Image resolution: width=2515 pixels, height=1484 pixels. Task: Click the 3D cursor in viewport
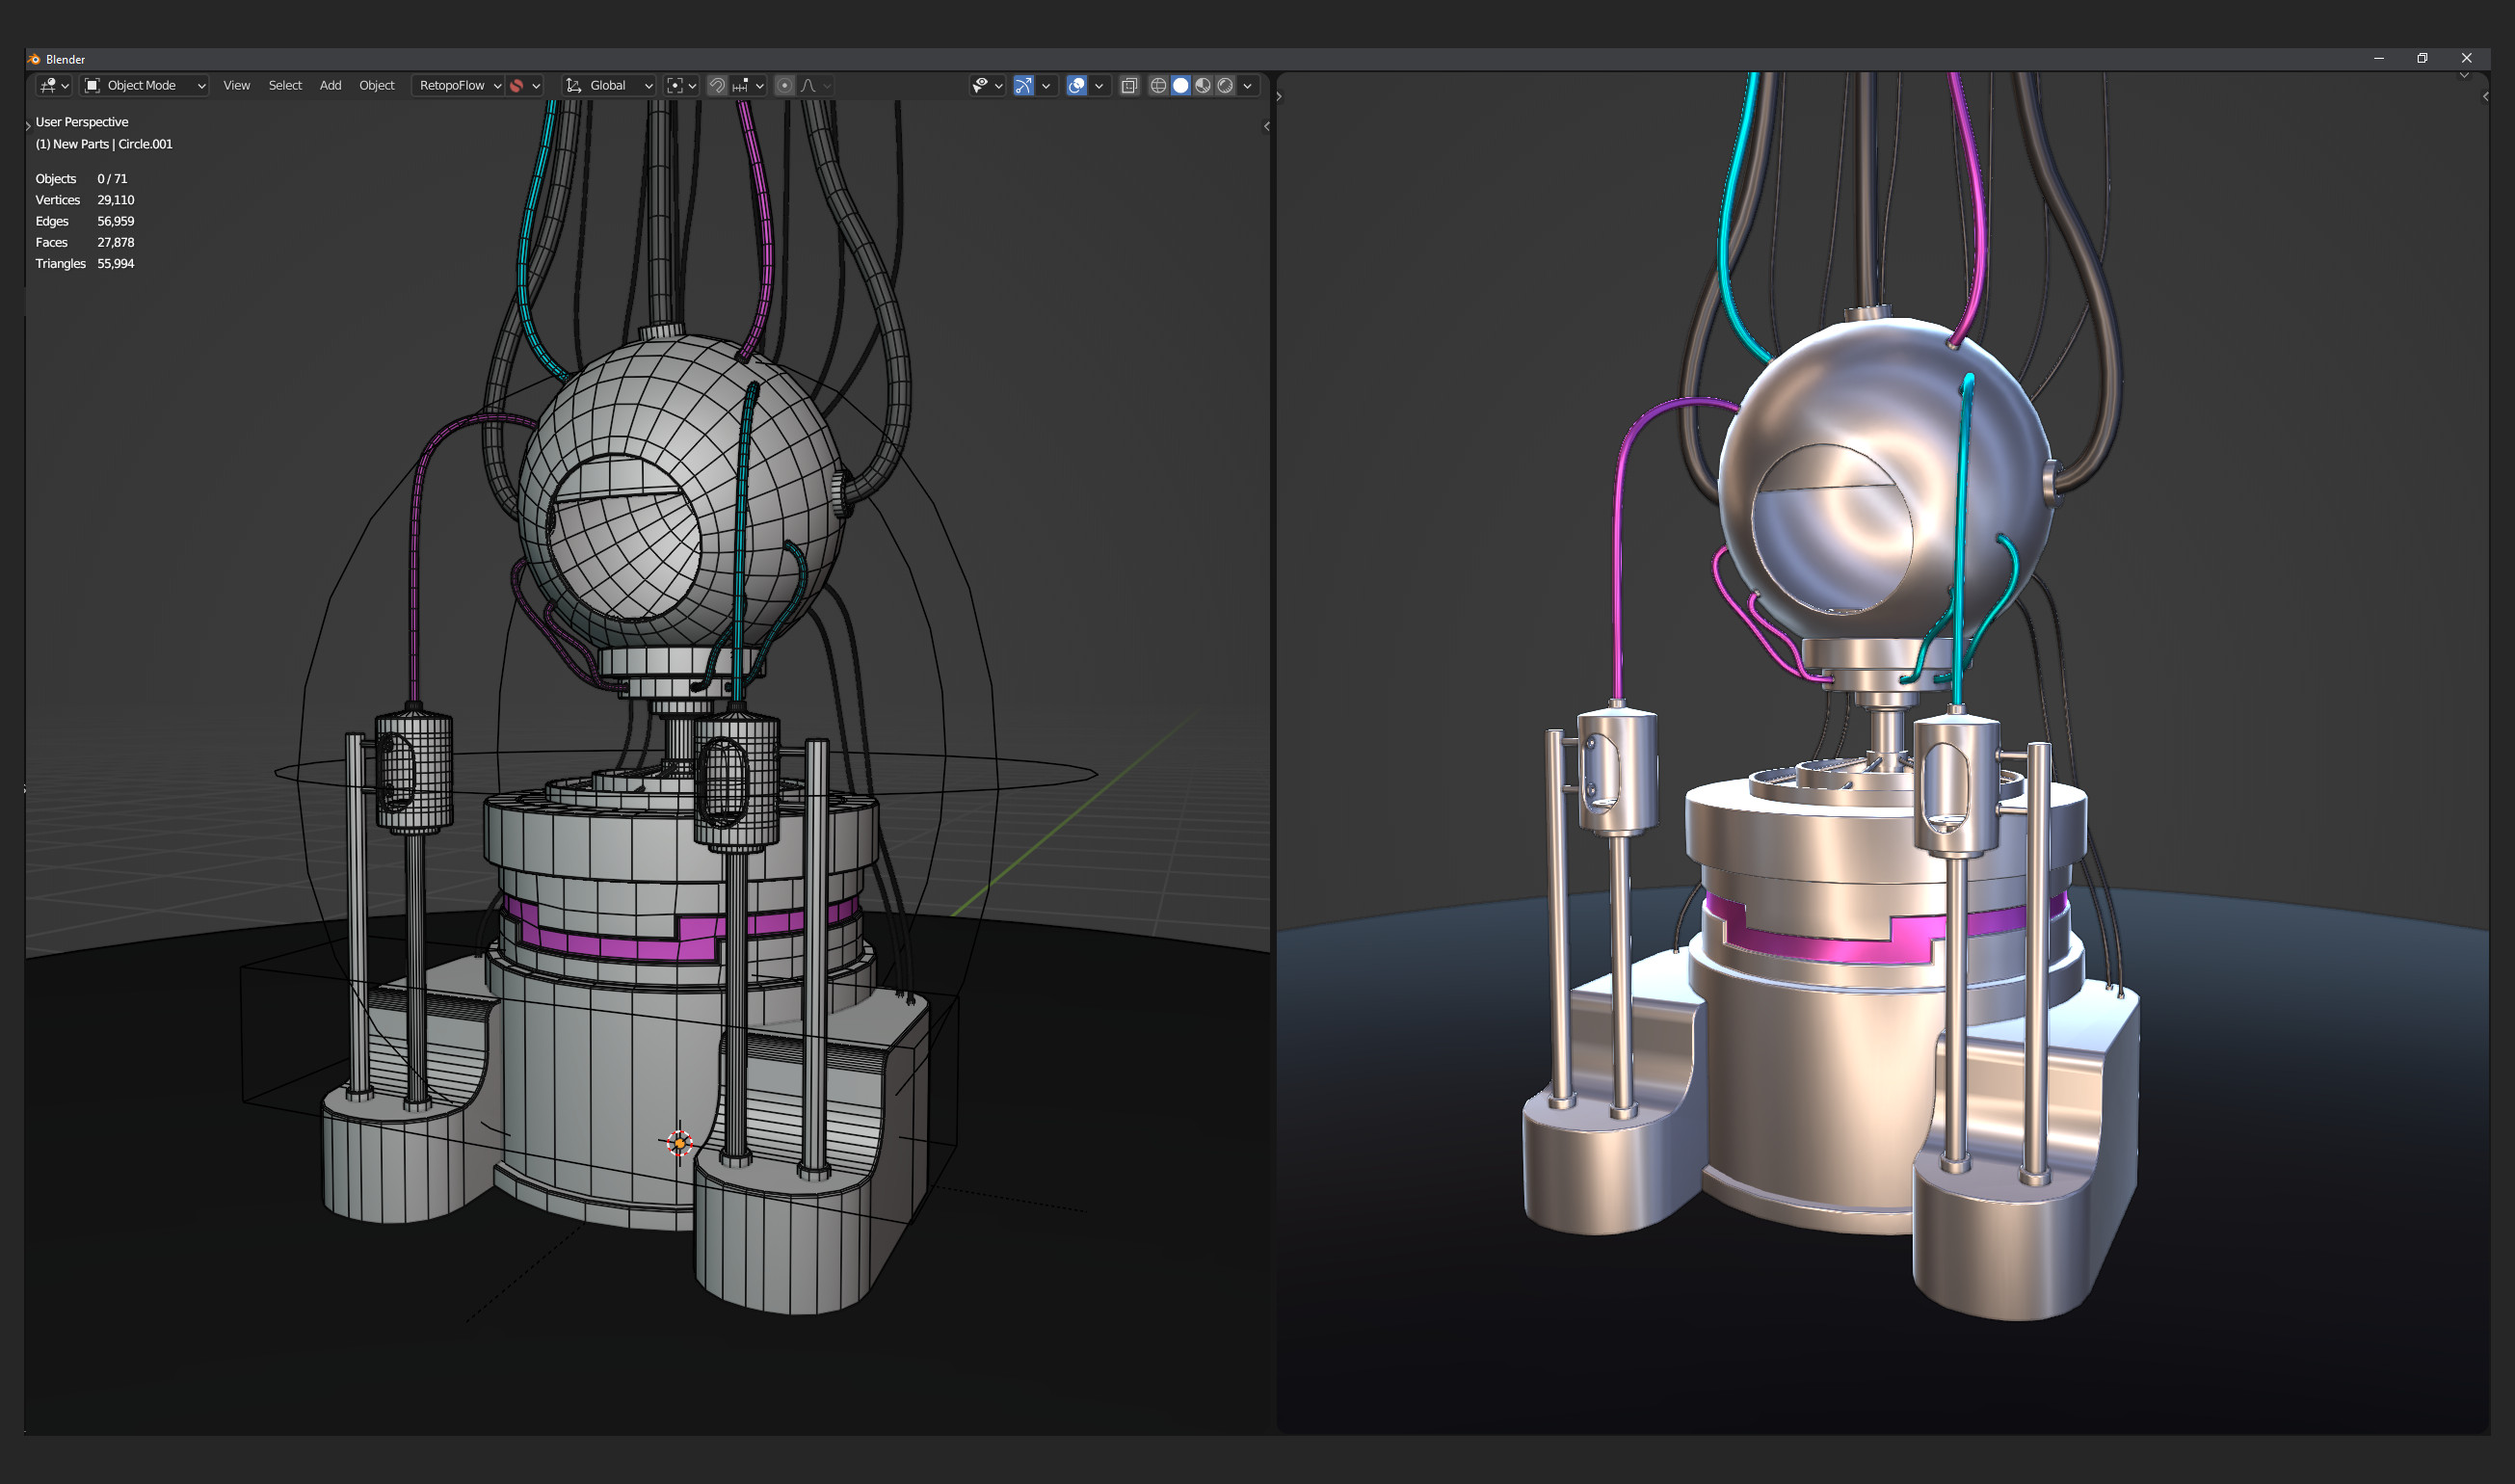pyautogui.click(x=680, y=1143)
